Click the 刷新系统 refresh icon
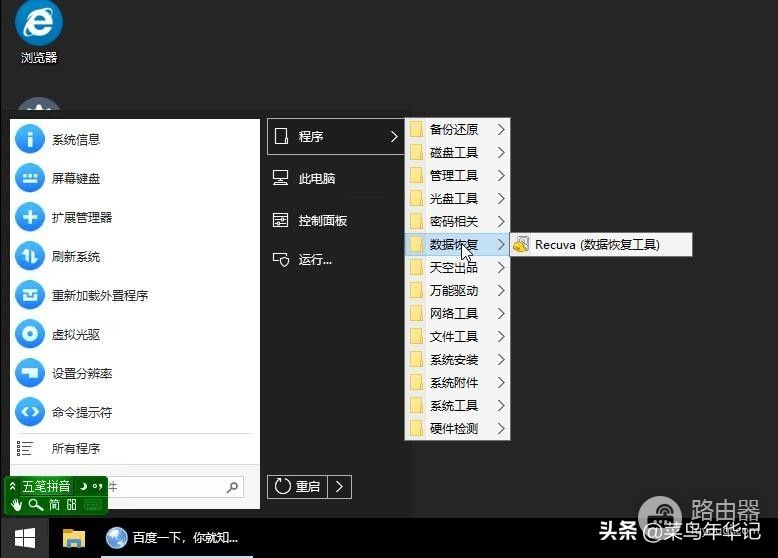This screenshot has width=778, height=558. click(30, 257)
